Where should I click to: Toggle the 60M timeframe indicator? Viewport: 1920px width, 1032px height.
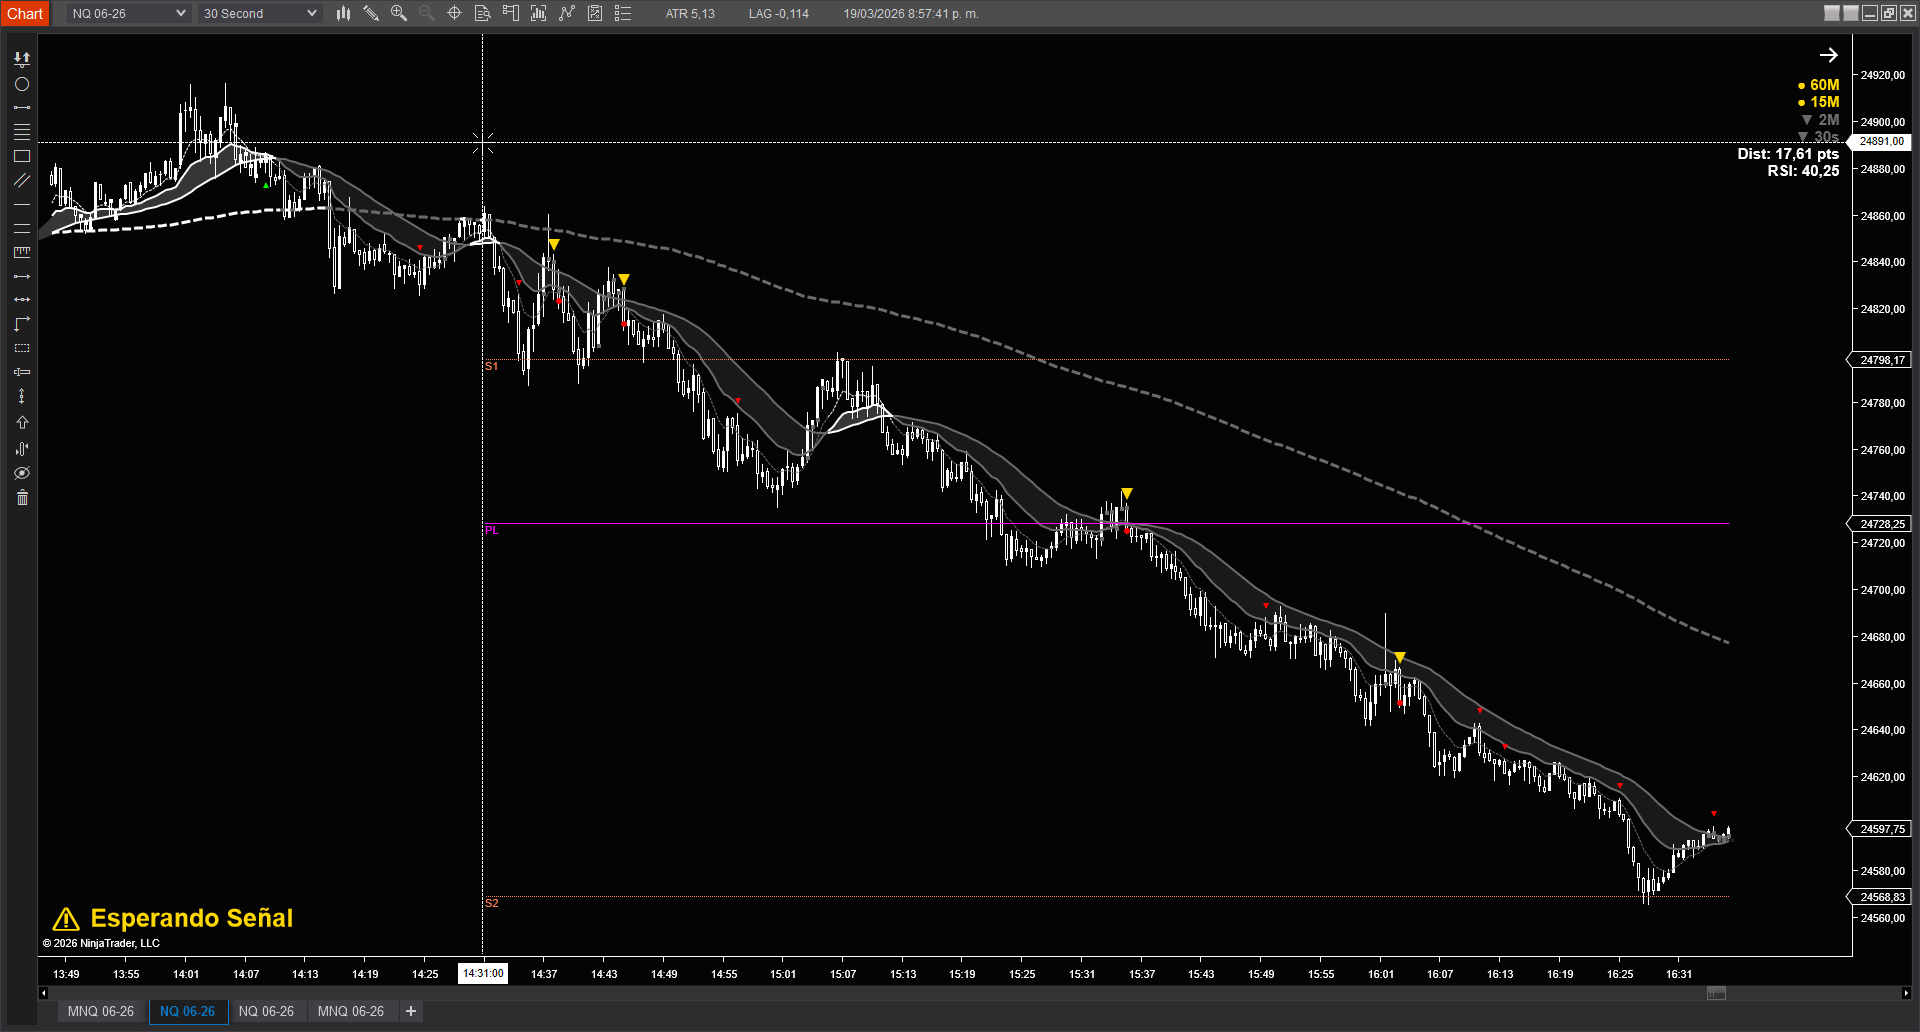click(1818, 85)
